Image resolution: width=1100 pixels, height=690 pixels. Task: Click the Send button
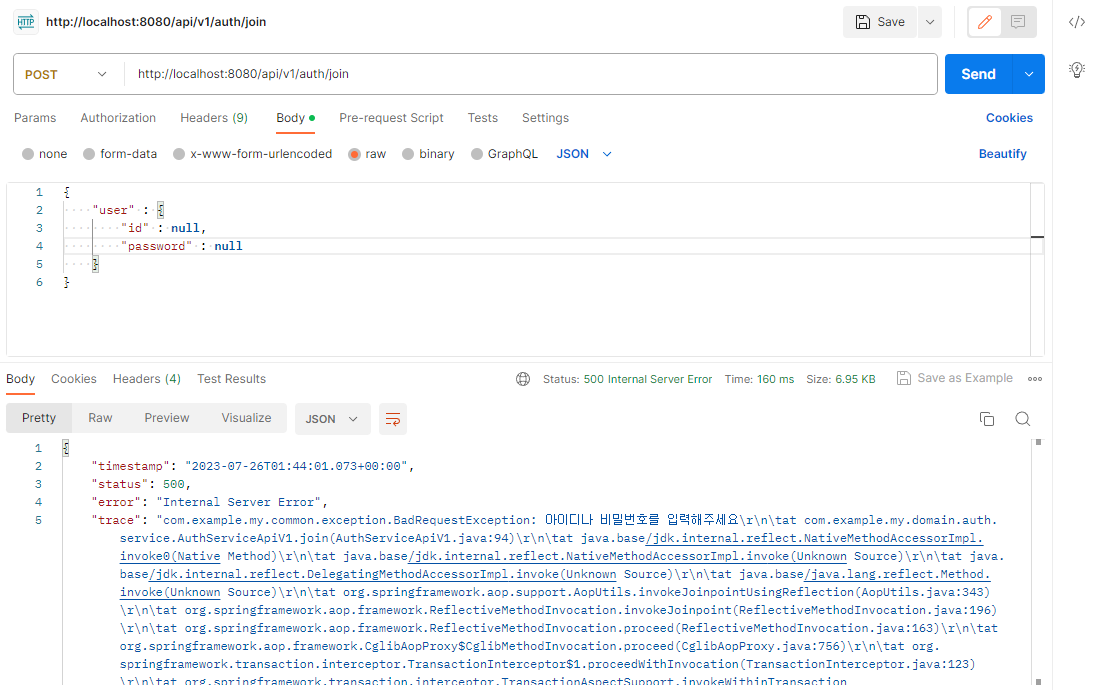coord(978,73)
